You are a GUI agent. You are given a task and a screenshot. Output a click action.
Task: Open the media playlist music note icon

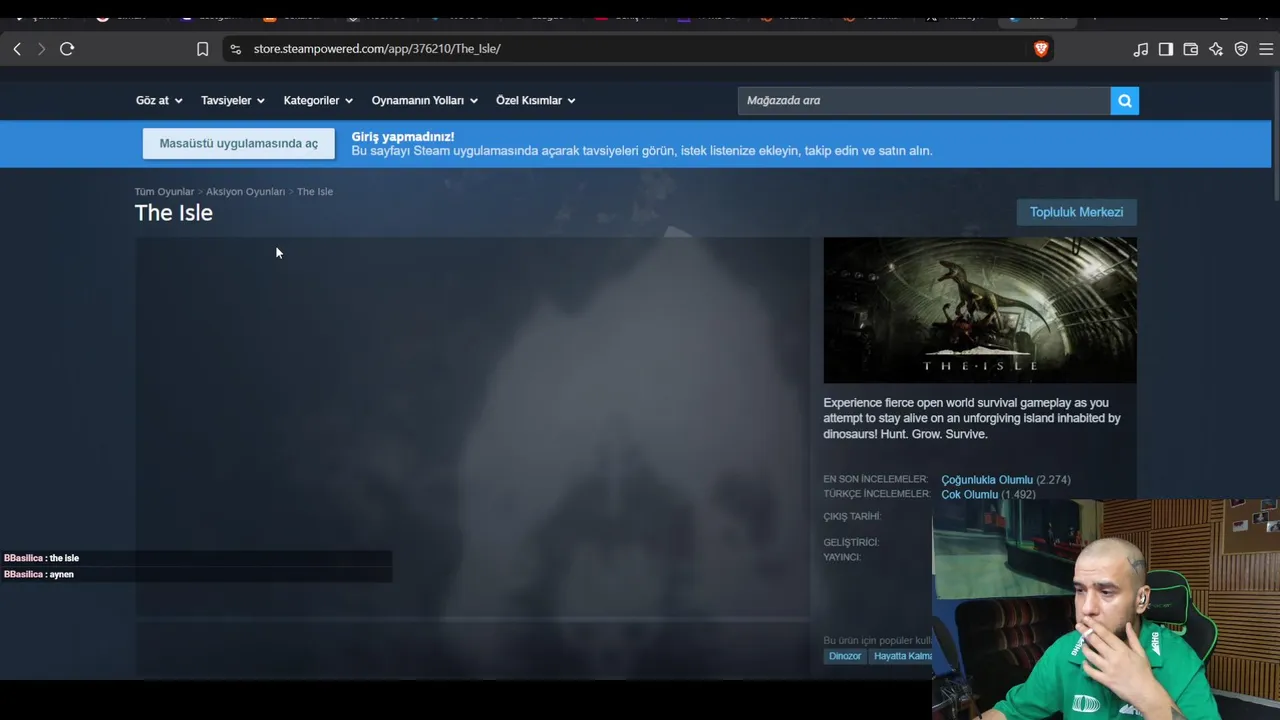coord(1141,49)
